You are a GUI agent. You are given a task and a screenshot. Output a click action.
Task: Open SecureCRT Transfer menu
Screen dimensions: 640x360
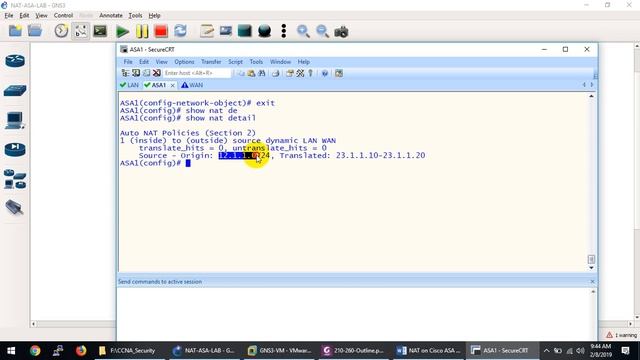point(211,62)
